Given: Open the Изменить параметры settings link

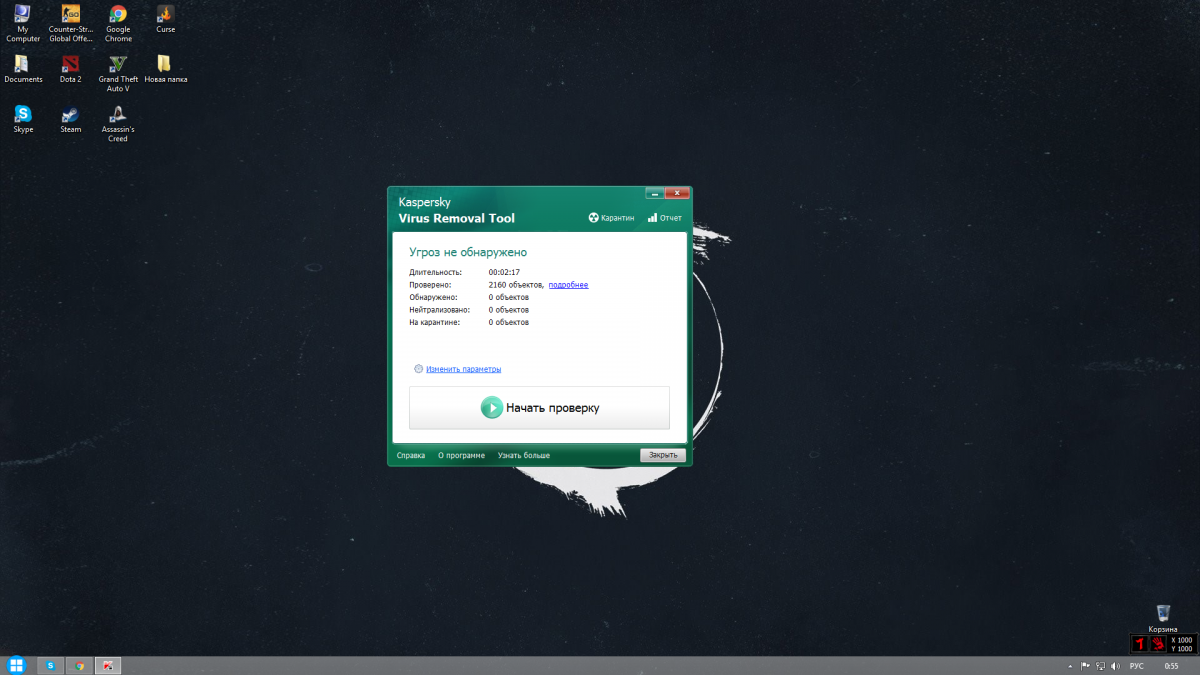Looking at the screenshot, I should [463, 369].
